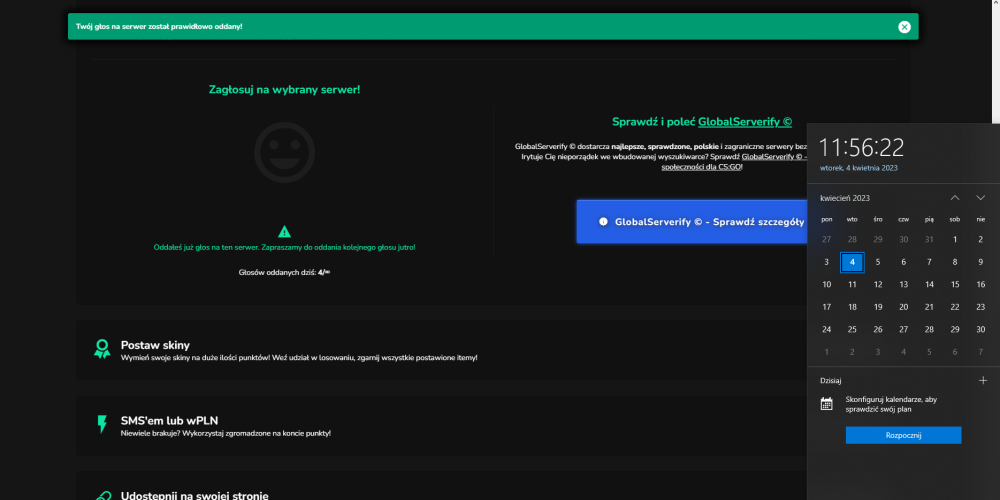The height and width of the screenshot is (500, 1000).
Task: Open month picker via kwiecień 2023 header
Action: pos(844,198)
